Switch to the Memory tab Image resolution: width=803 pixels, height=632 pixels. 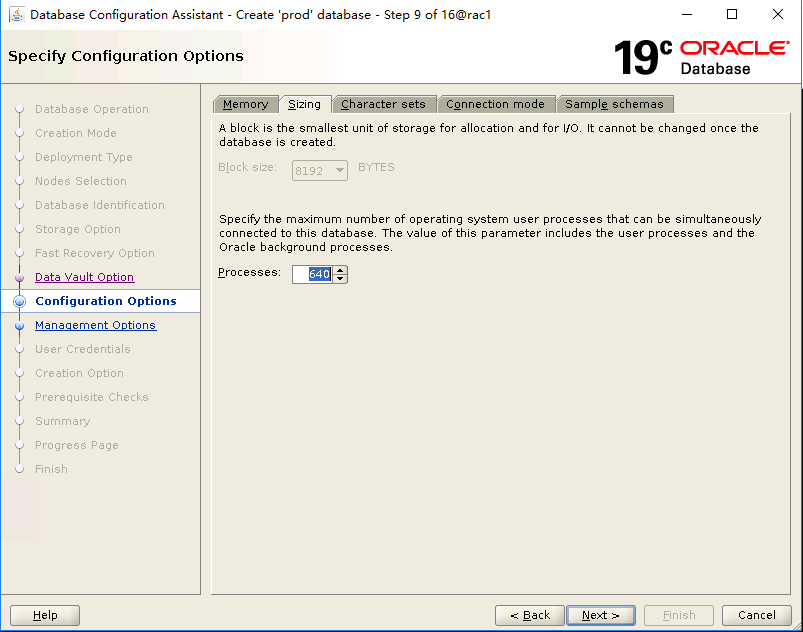point(246,104)
